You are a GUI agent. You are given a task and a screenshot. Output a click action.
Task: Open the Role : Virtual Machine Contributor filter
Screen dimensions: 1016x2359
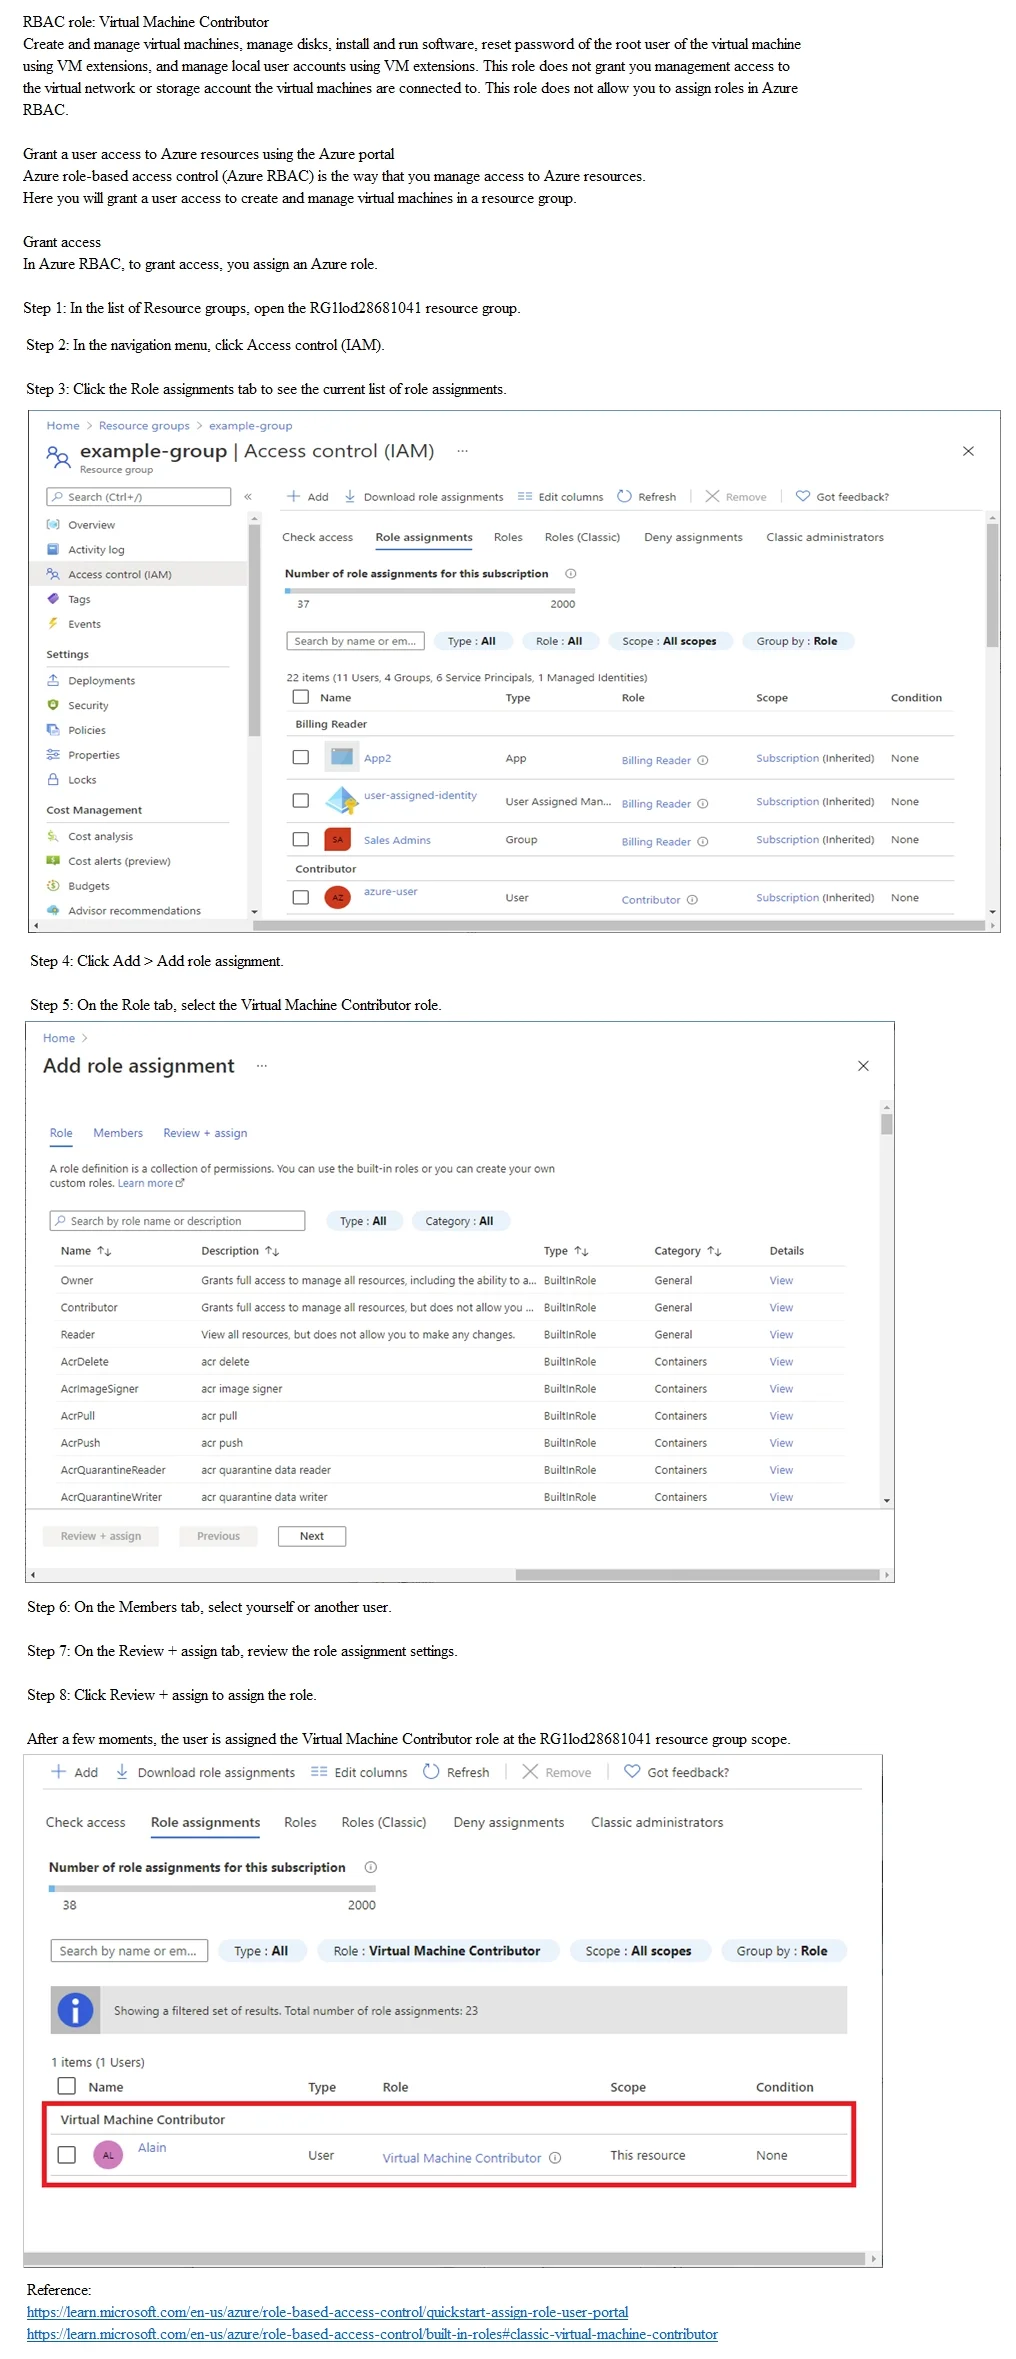(x=437, y=1950)
